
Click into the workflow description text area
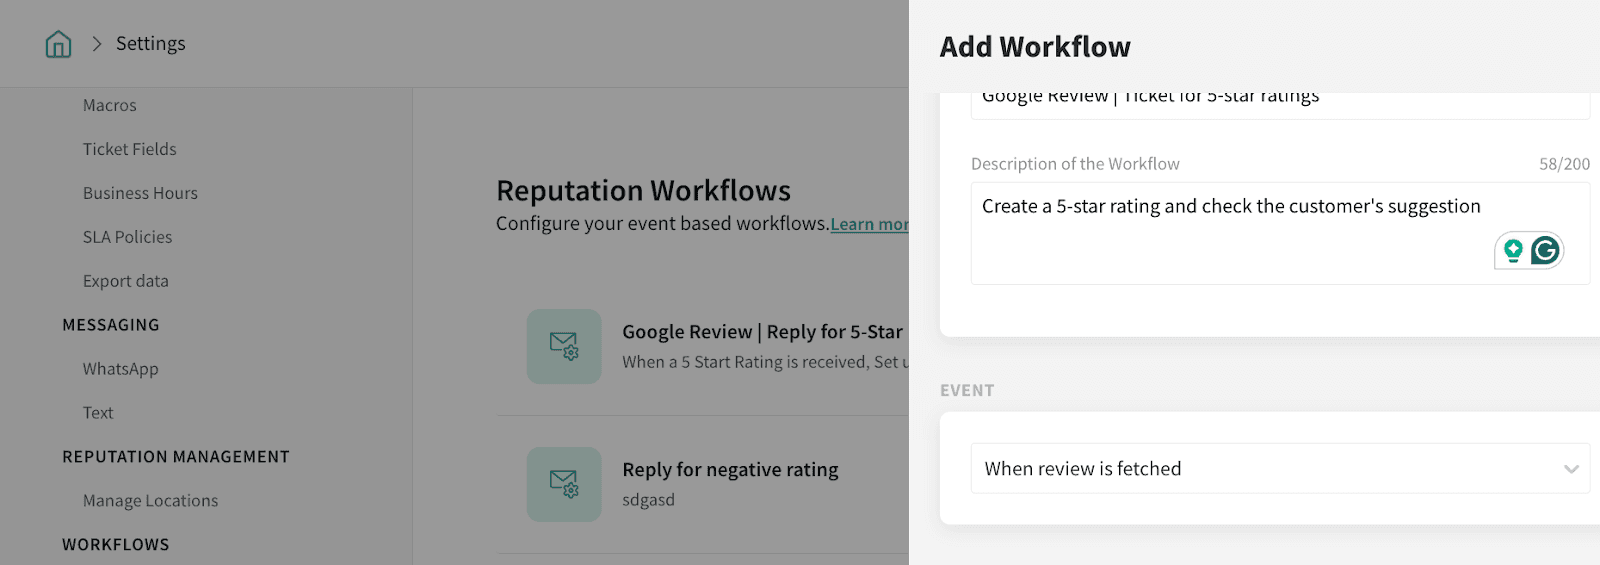click(x=1230, y=240)
